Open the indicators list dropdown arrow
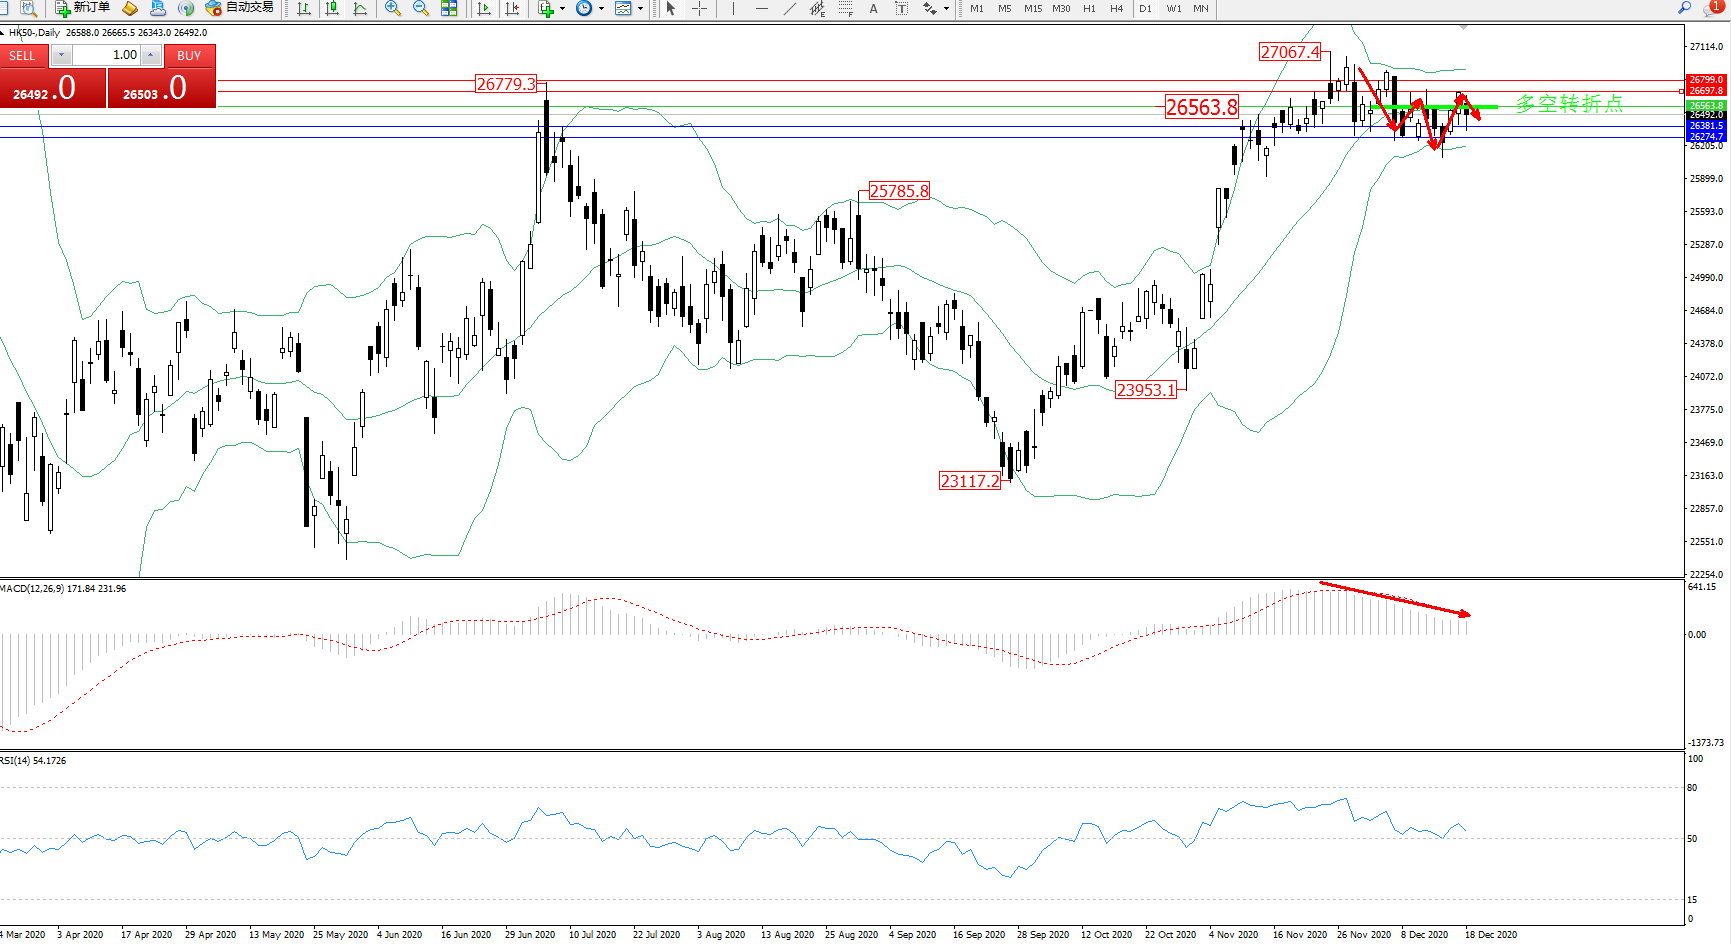1731x944 pixels. 562,8
